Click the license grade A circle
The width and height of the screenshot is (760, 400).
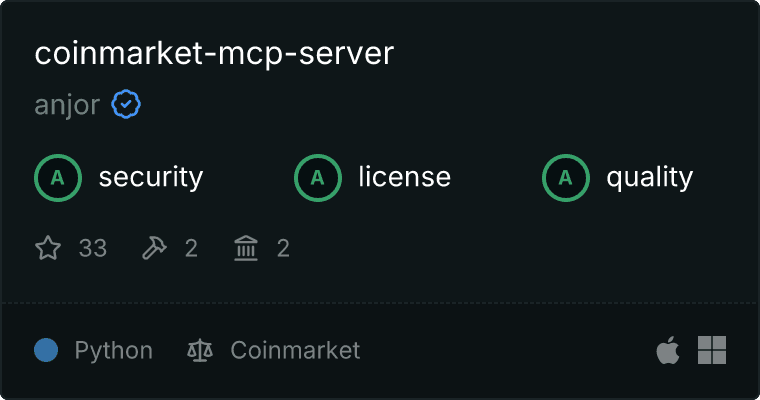317,178
